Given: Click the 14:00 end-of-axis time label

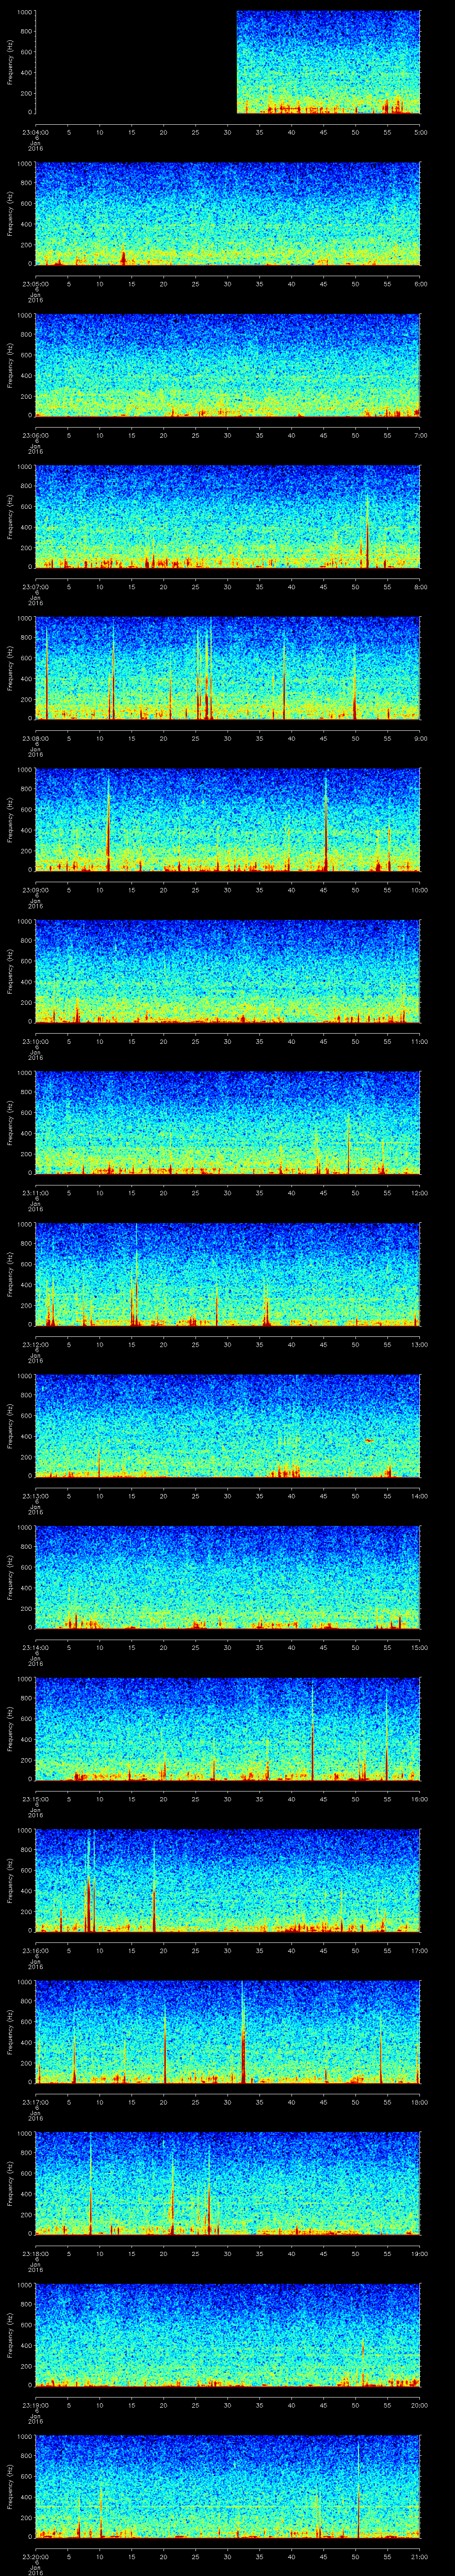Looking at the screenshot, I should tap(420, 1496).
